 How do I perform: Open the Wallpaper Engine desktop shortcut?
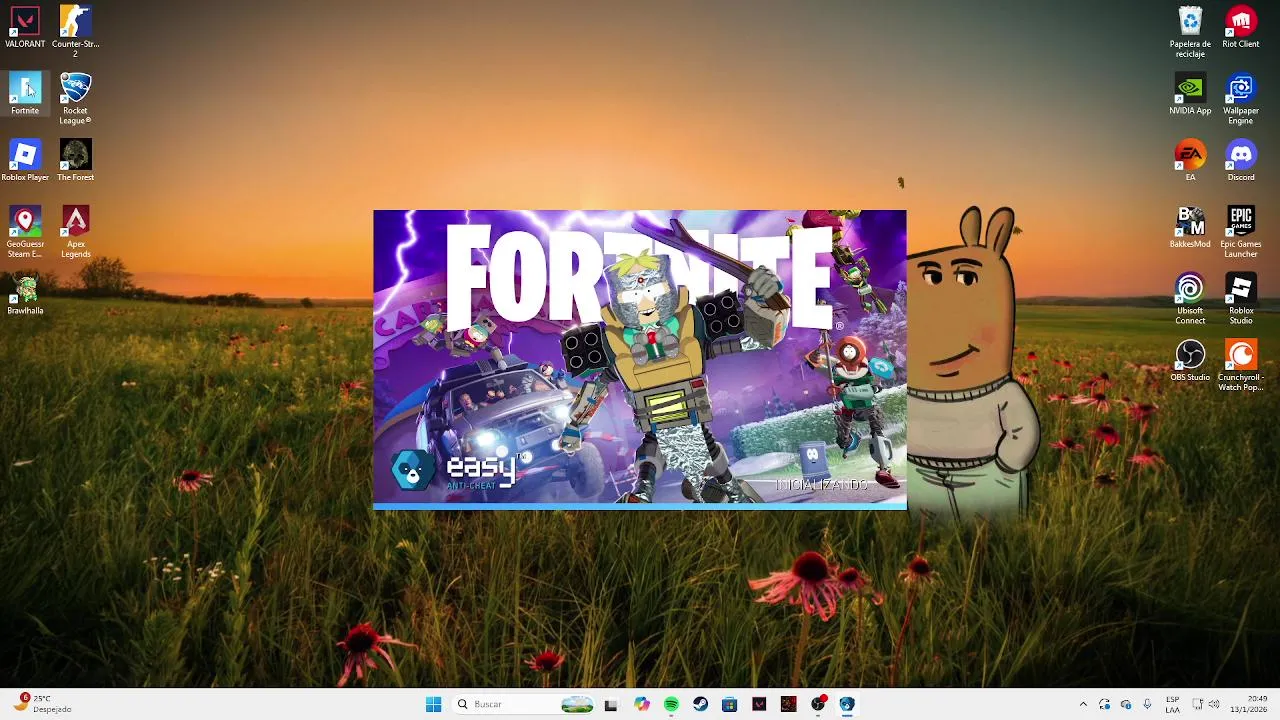(x=1240, y=98)
